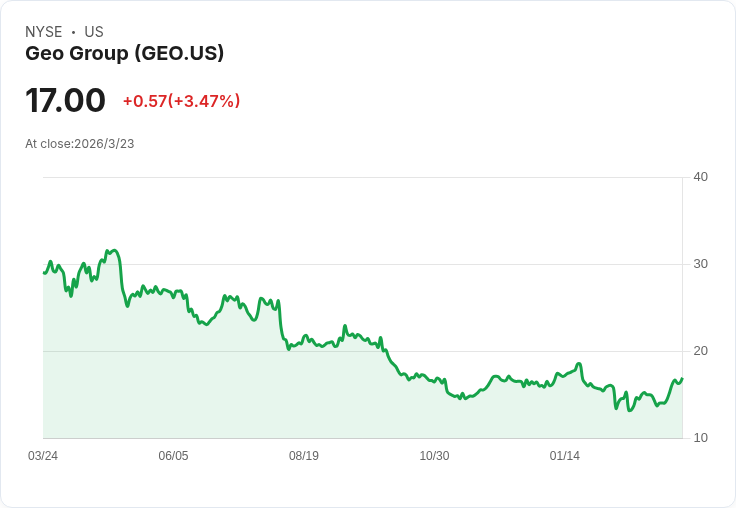Viewport: 736px width, 508px height.
Task: Click the 40 price axis label
Action: point(700,177)
